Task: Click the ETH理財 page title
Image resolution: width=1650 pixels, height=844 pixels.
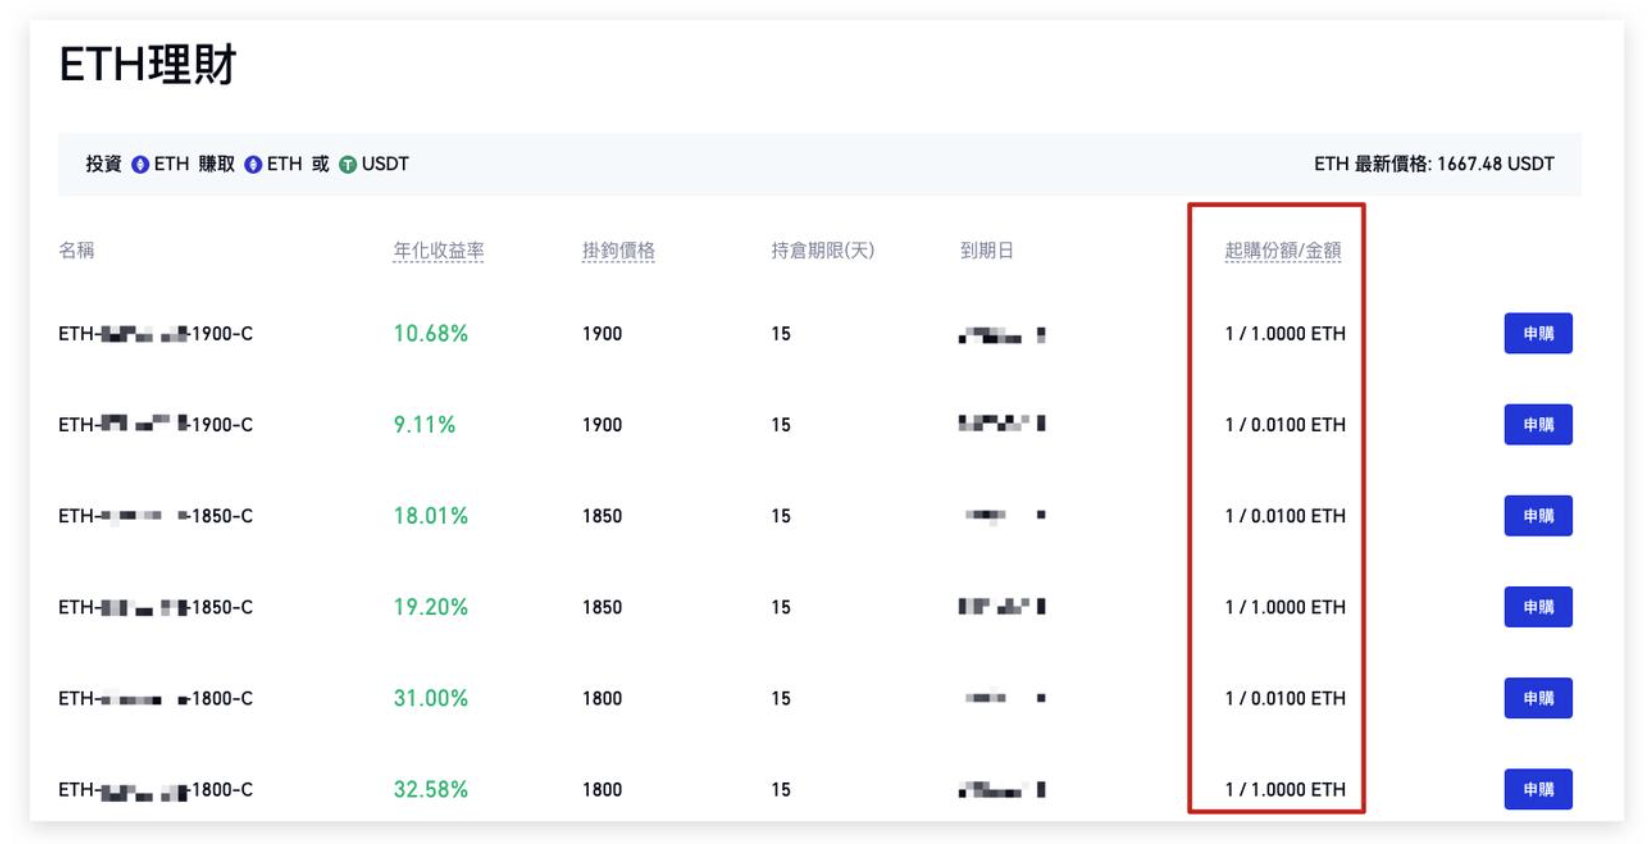Action: 148,65
